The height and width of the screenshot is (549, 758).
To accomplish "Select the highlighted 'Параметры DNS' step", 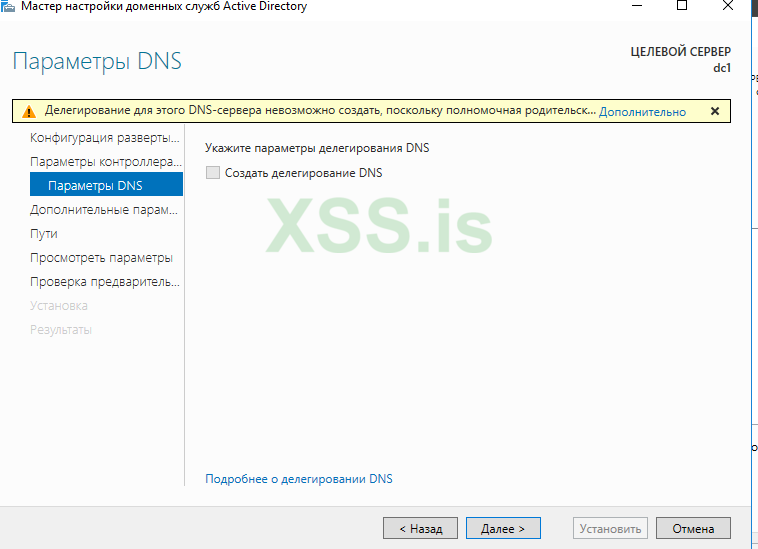I will [x=106, y=184].
